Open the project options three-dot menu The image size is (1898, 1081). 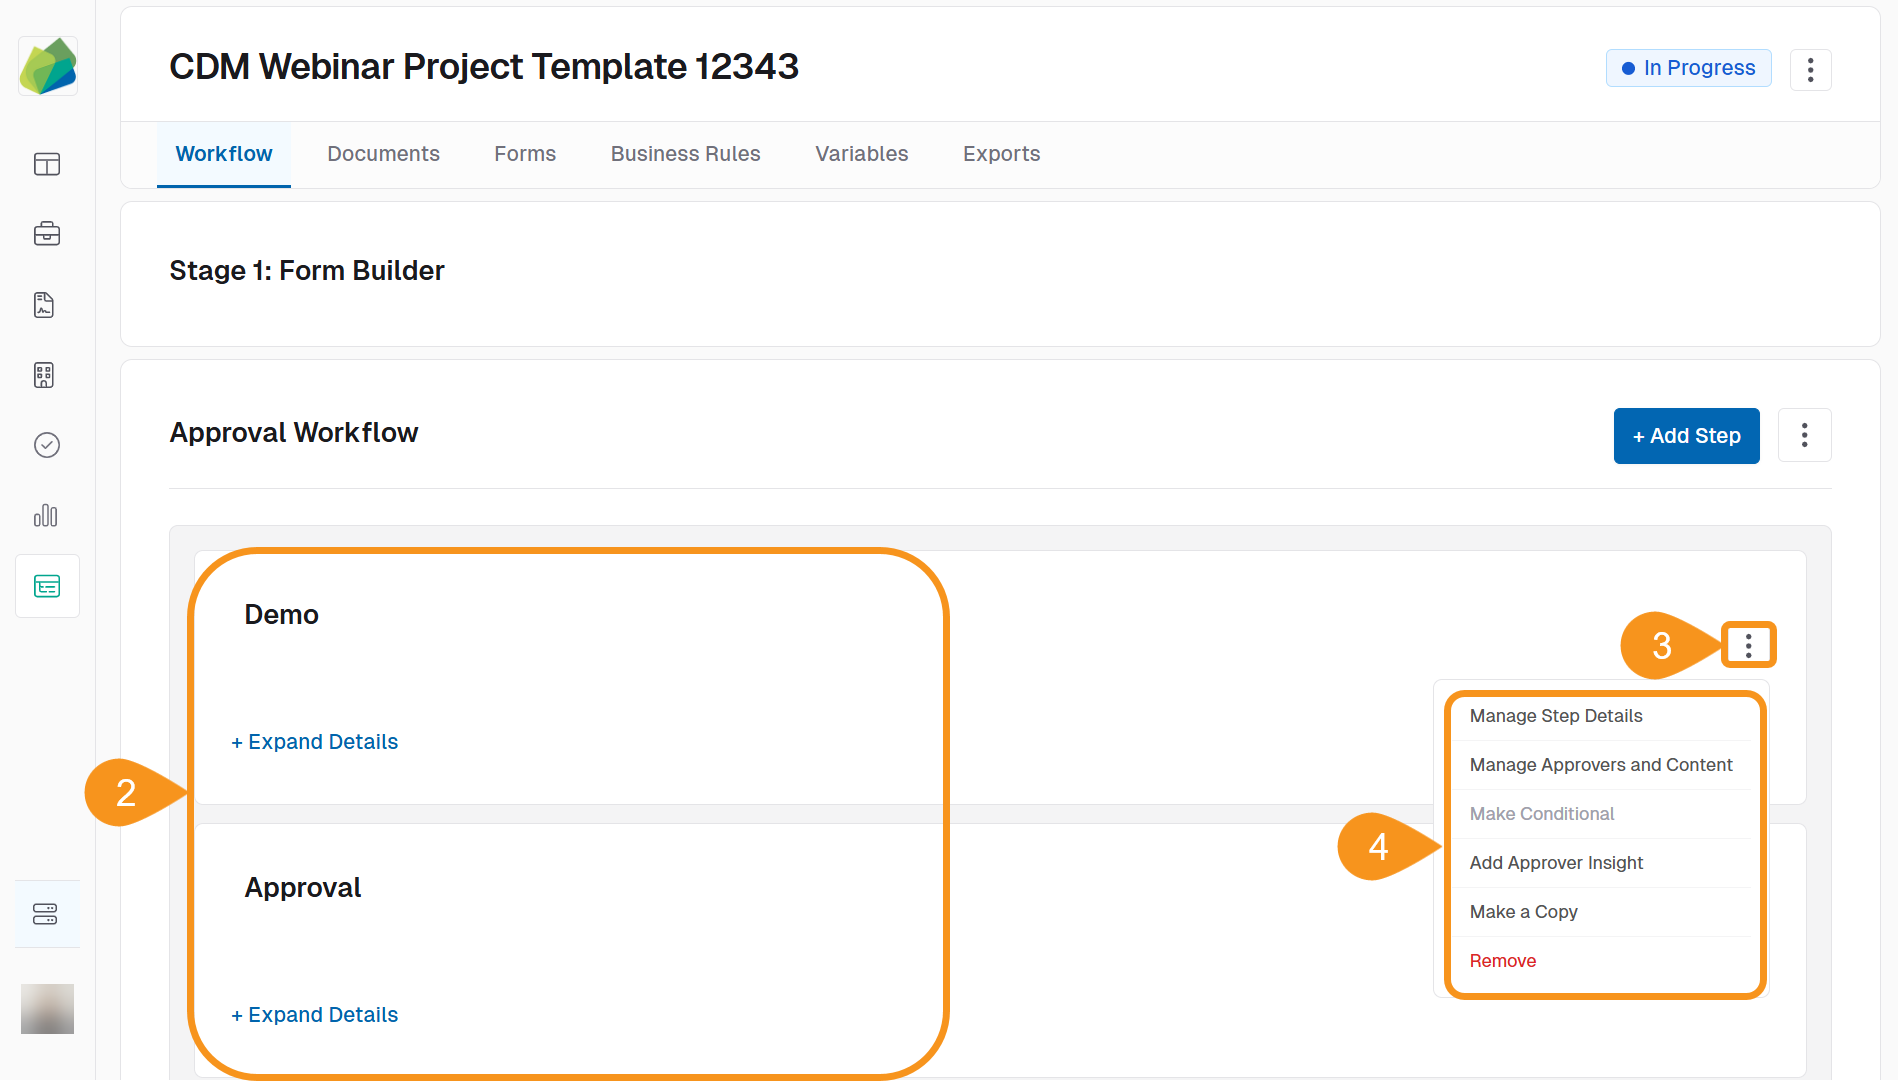[x=1811, y=69]
